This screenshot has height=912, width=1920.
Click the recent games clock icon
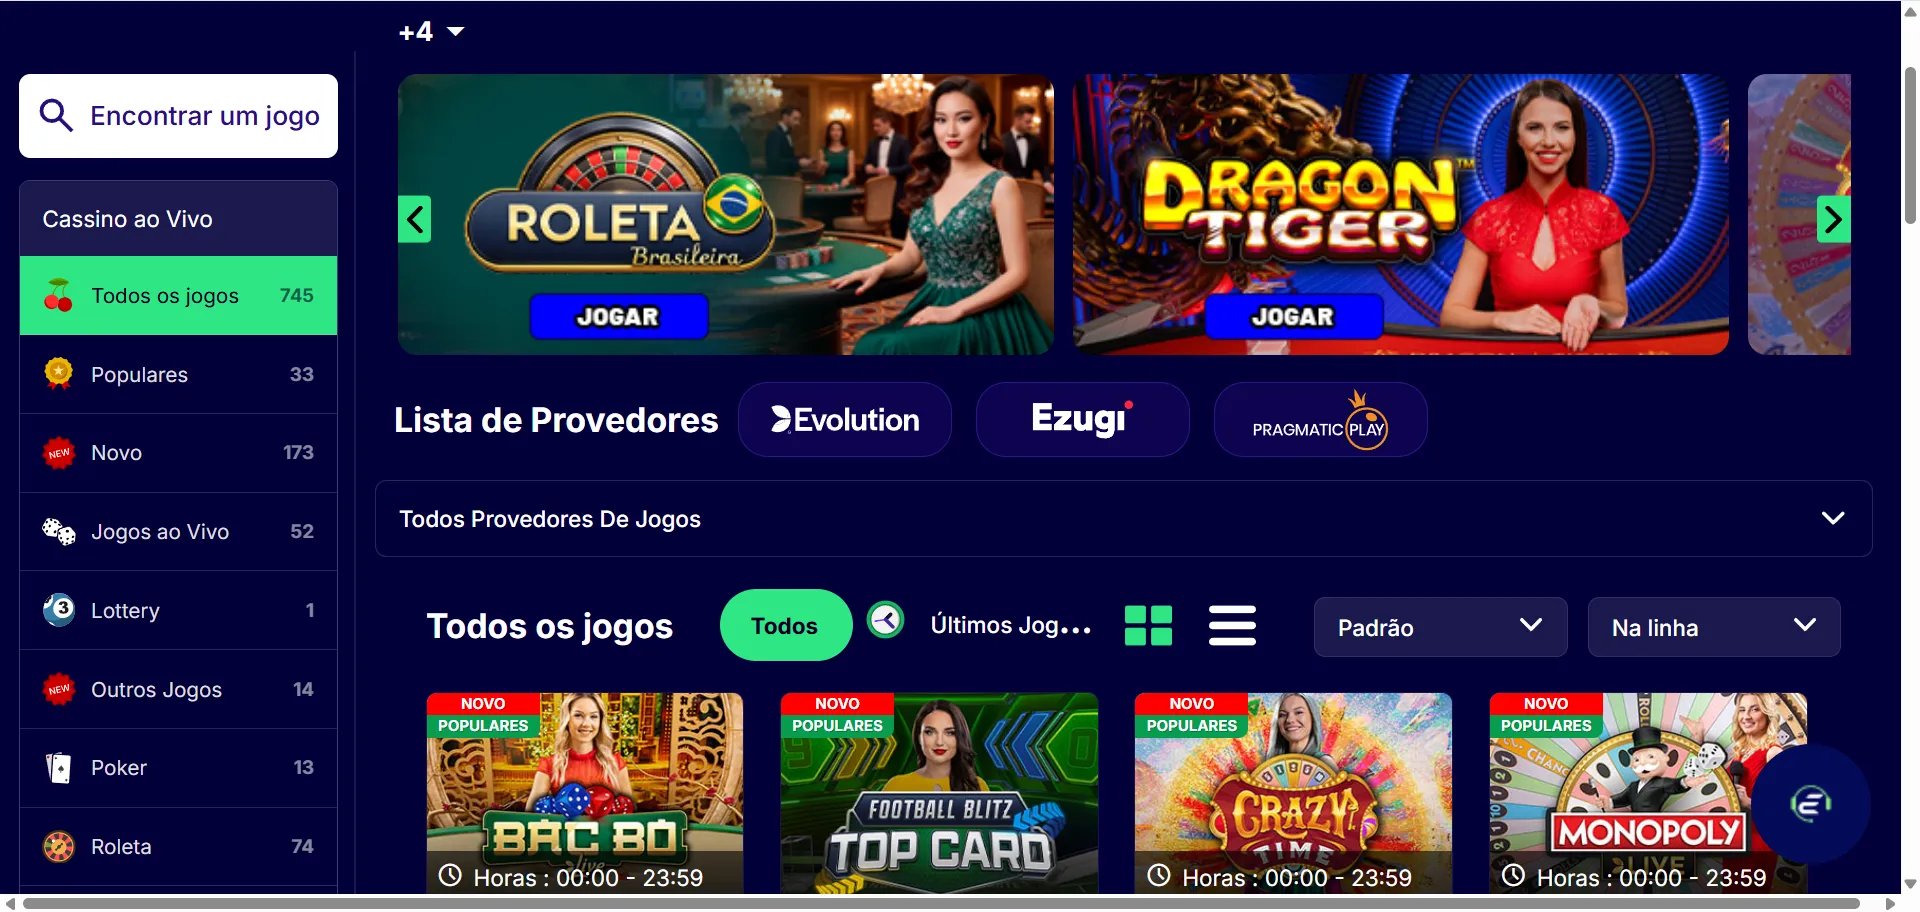click(885, 621)
